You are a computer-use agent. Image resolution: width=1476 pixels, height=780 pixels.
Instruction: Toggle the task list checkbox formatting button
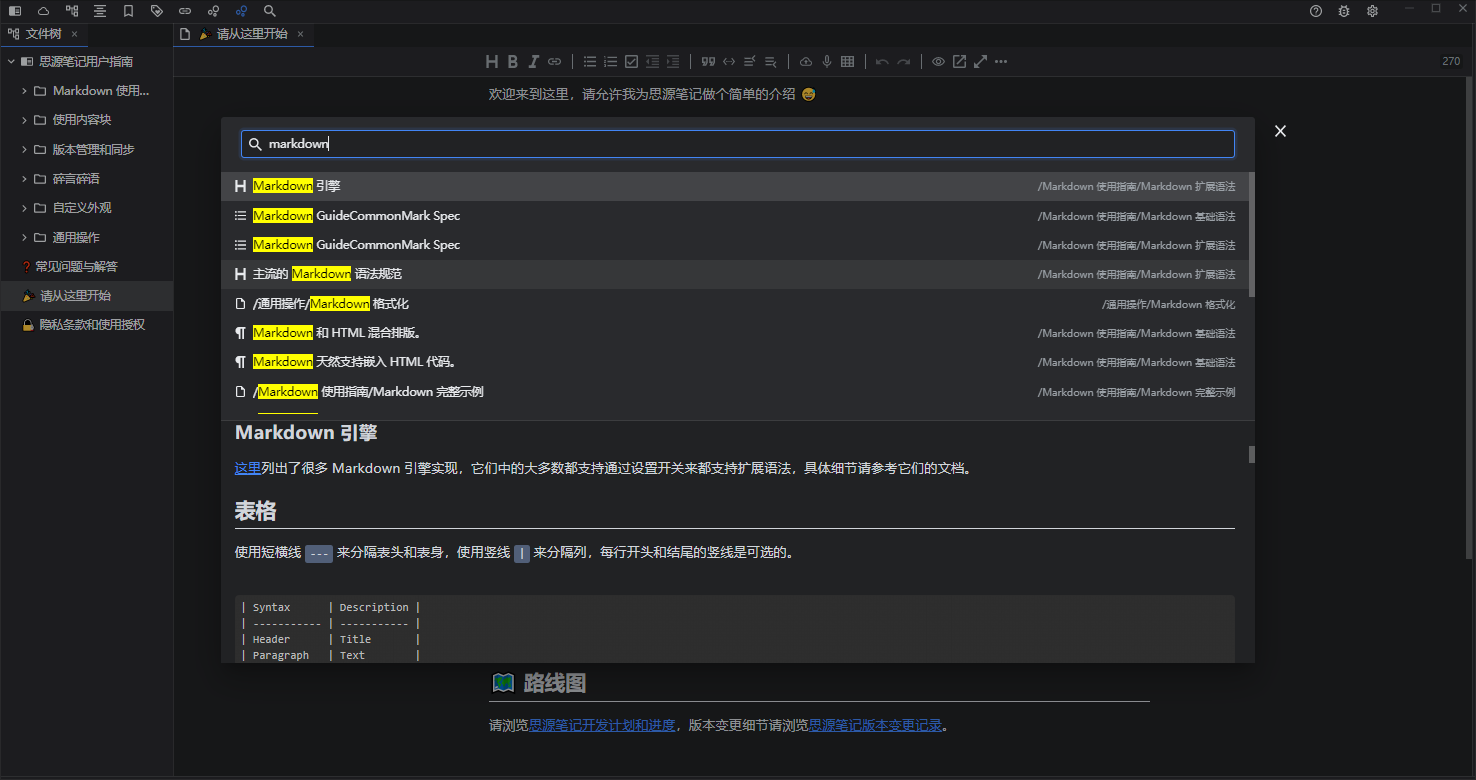[x=631, y=62]
